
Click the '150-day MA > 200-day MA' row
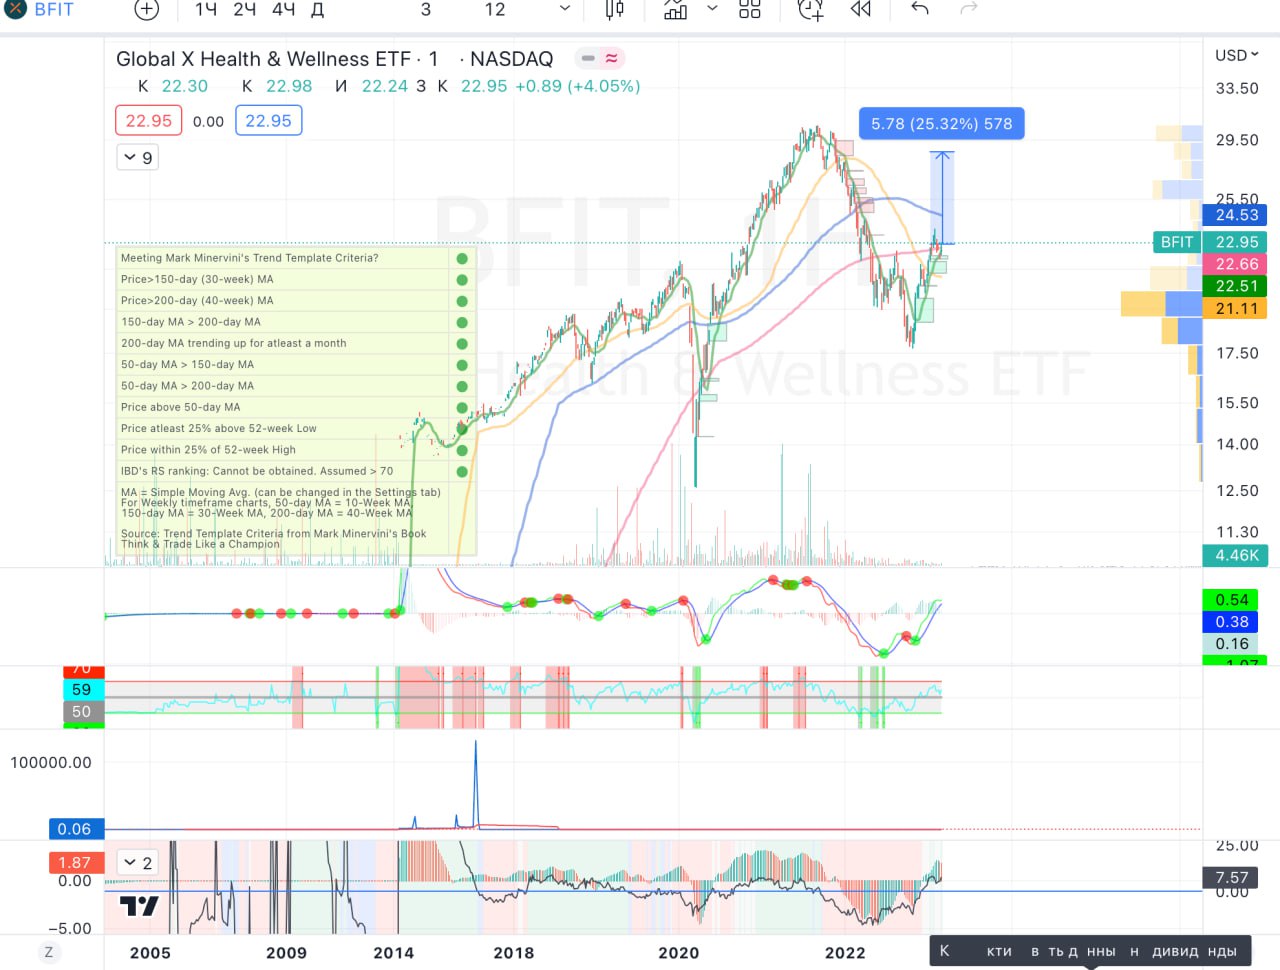(296, 322)
